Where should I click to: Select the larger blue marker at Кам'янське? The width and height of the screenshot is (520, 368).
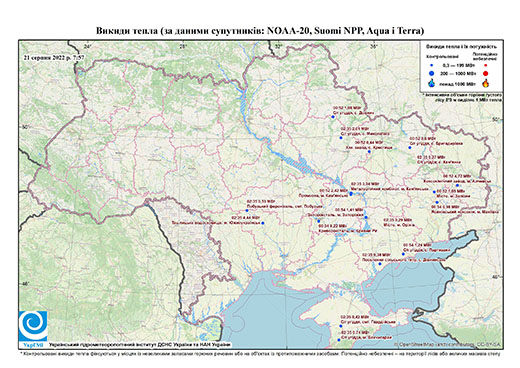(351, 194)
